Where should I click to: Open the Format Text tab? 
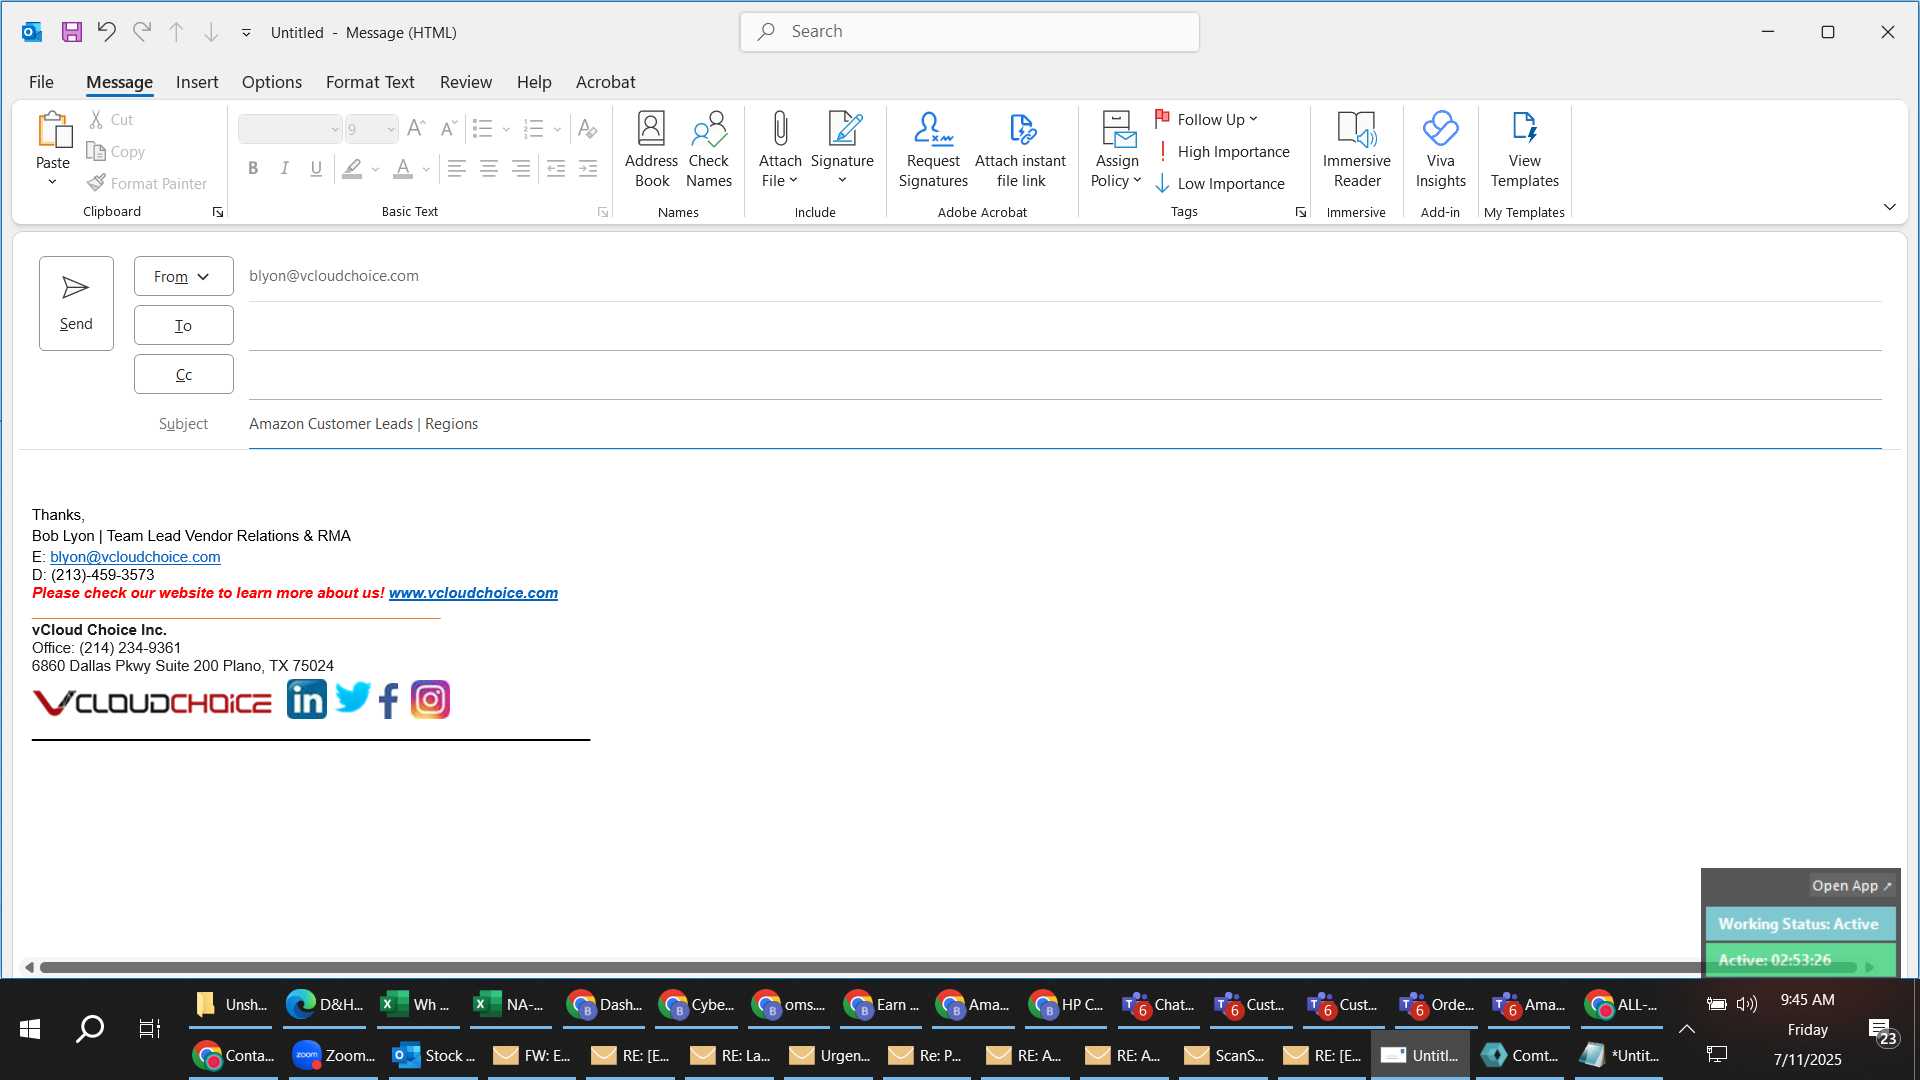(370, 82)
